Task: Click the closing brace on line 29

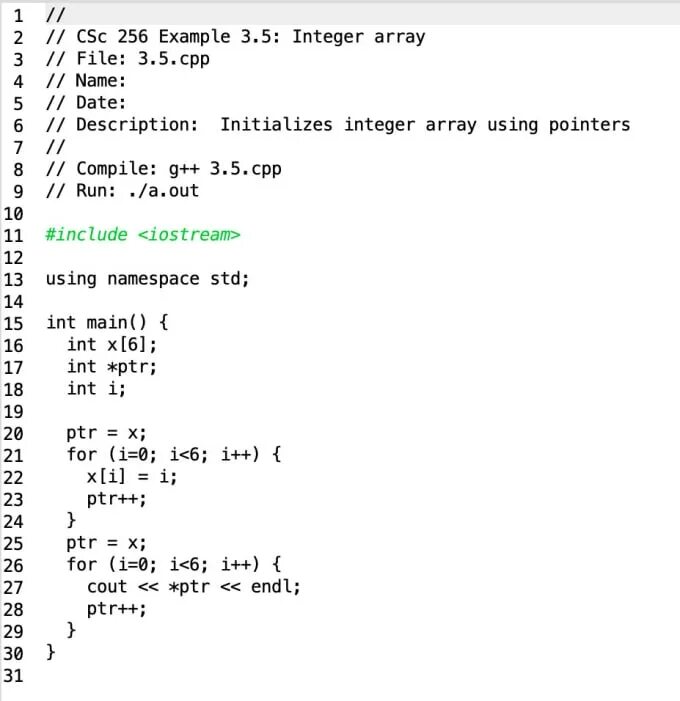Action: click(x=71, y=630)
